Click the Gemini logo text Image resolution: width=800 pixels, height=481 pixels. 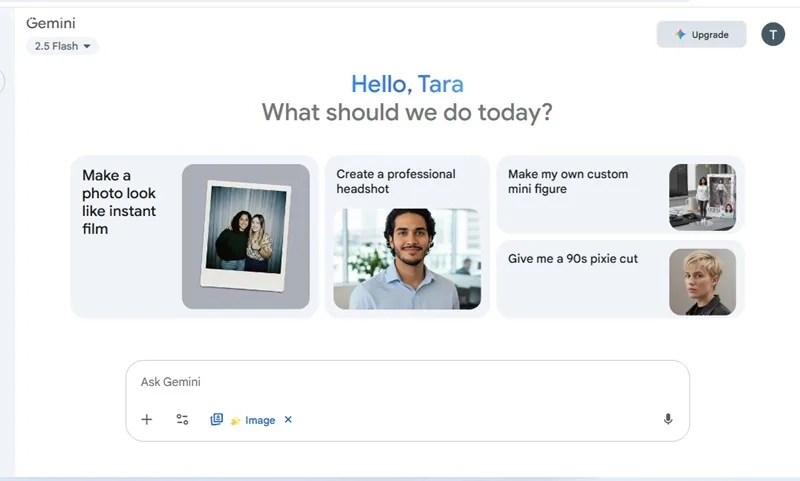click(x=51, y=23)
